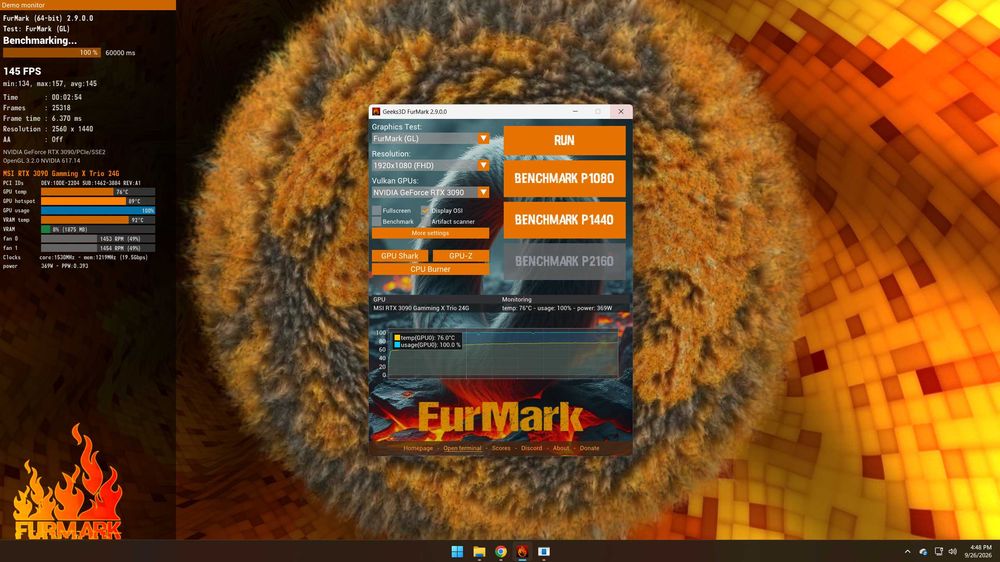Image resolution: width=1000 pixels, height=562 pixels.
Task: Click the Resolution 2560 x 1440 row
Action: [x=48, y=129]
